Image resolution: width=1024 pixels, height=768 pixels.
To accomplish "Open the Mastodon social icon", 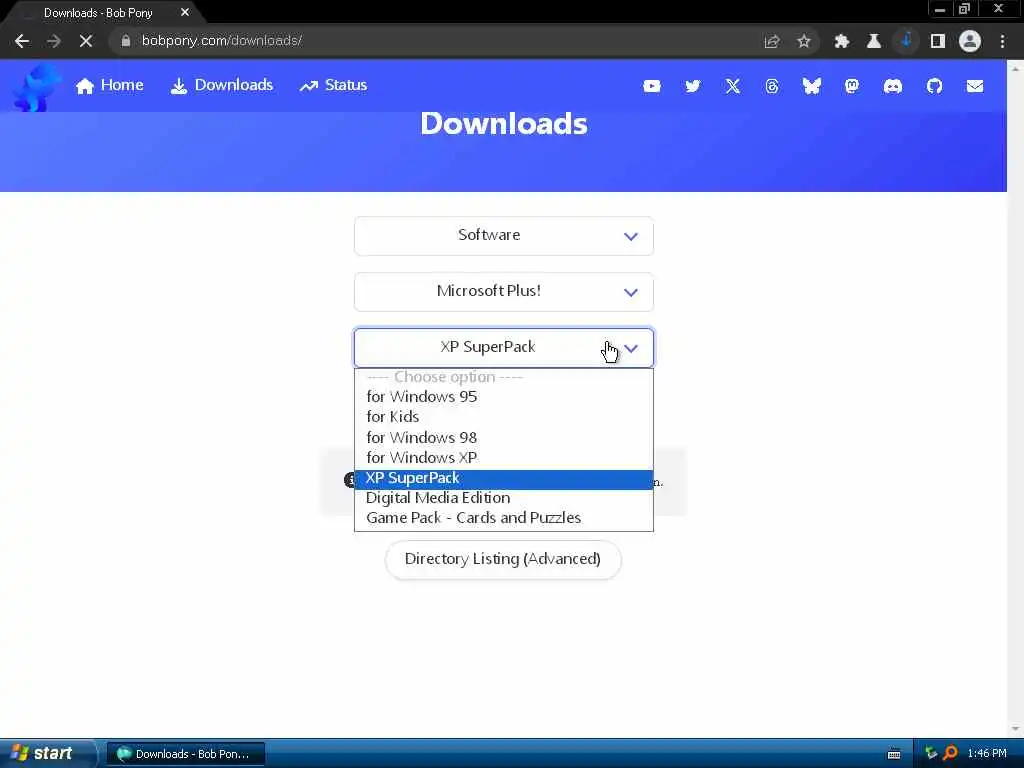I will (852, 86).
